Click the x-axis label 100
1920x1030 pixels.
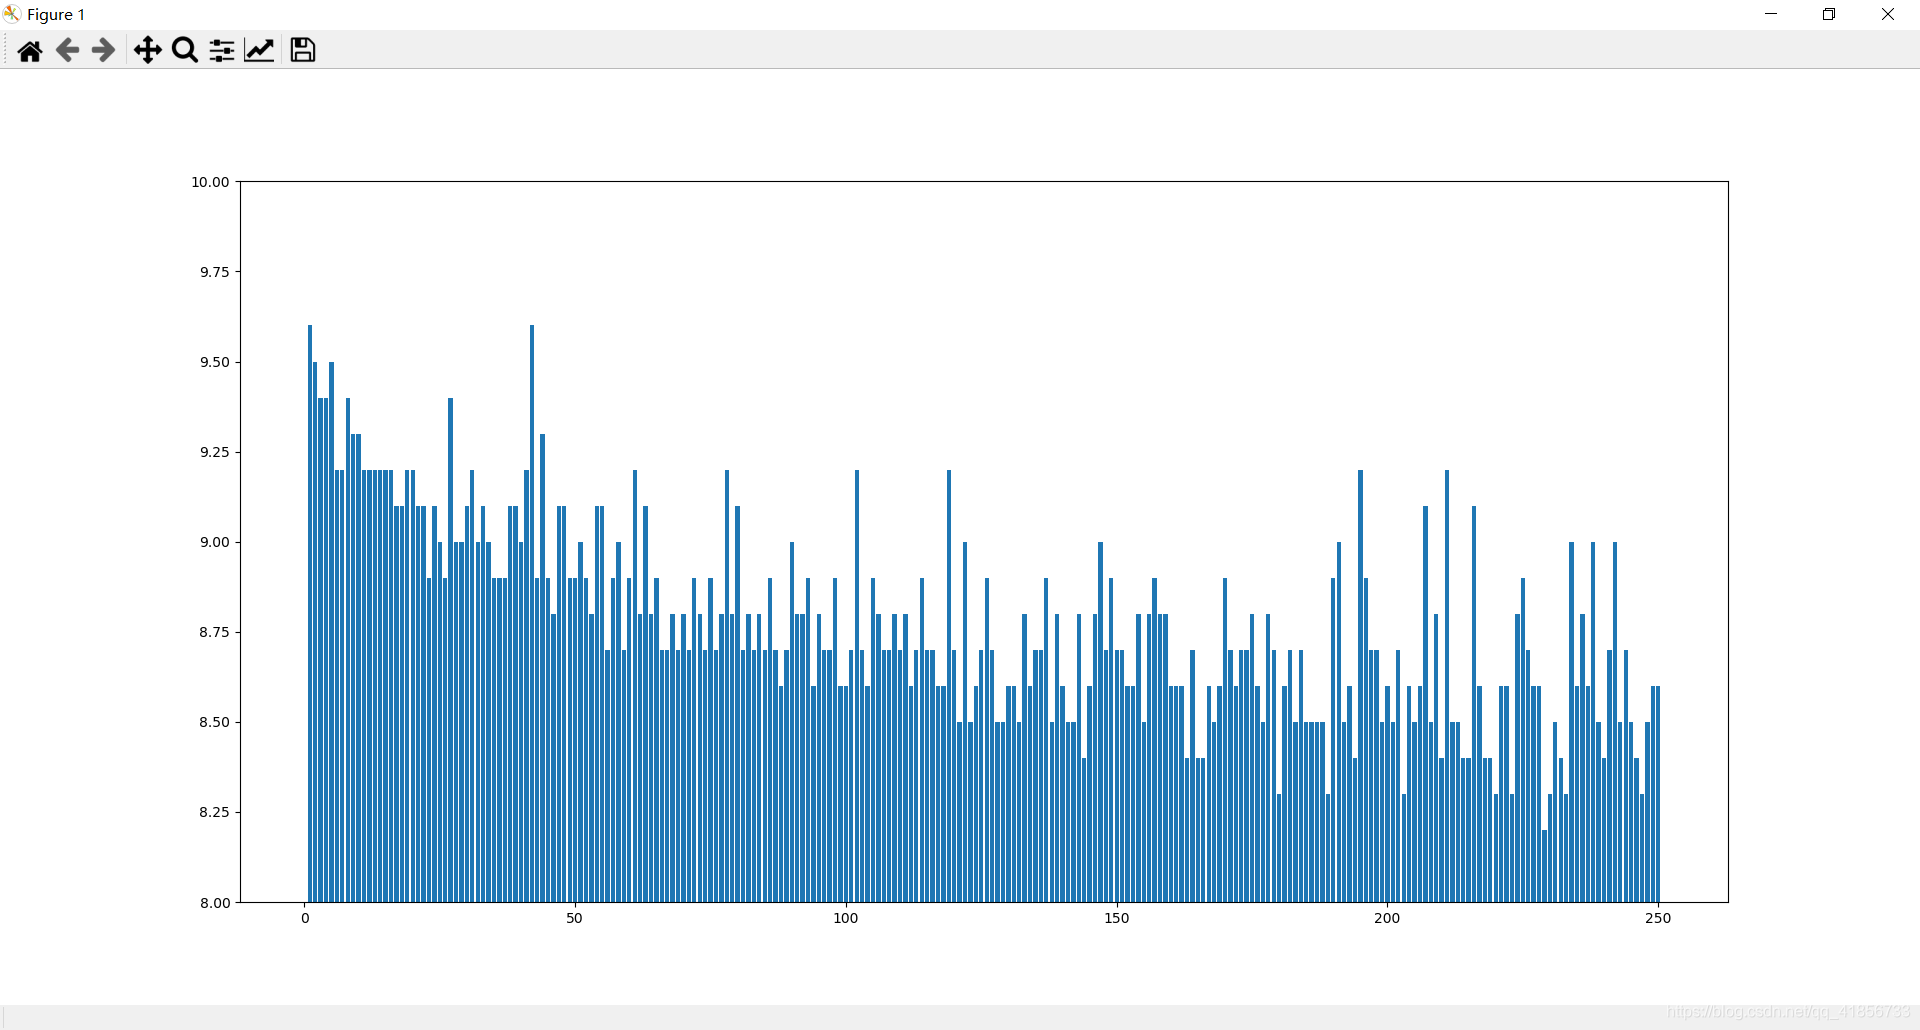846,918
